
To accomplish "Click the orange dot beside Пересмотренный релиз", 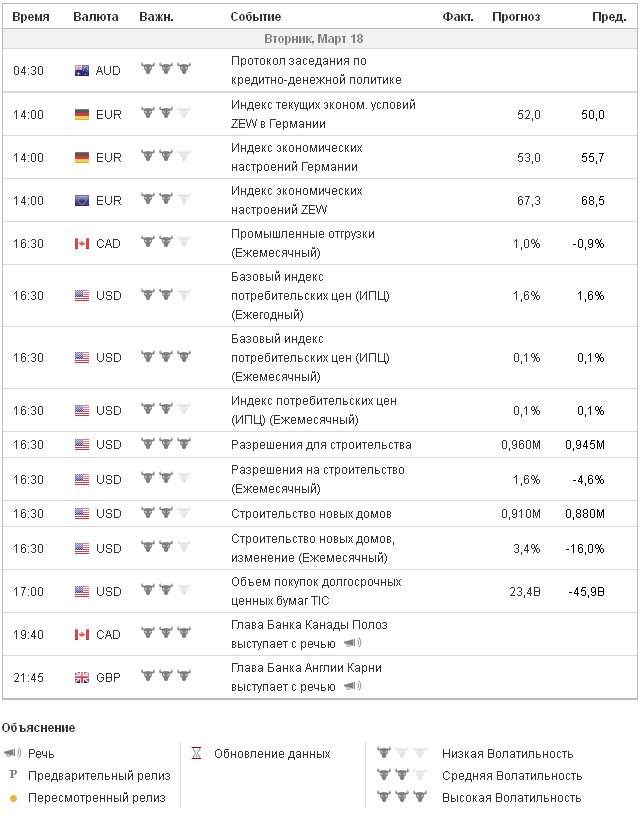I will click(x=13, y=798).
